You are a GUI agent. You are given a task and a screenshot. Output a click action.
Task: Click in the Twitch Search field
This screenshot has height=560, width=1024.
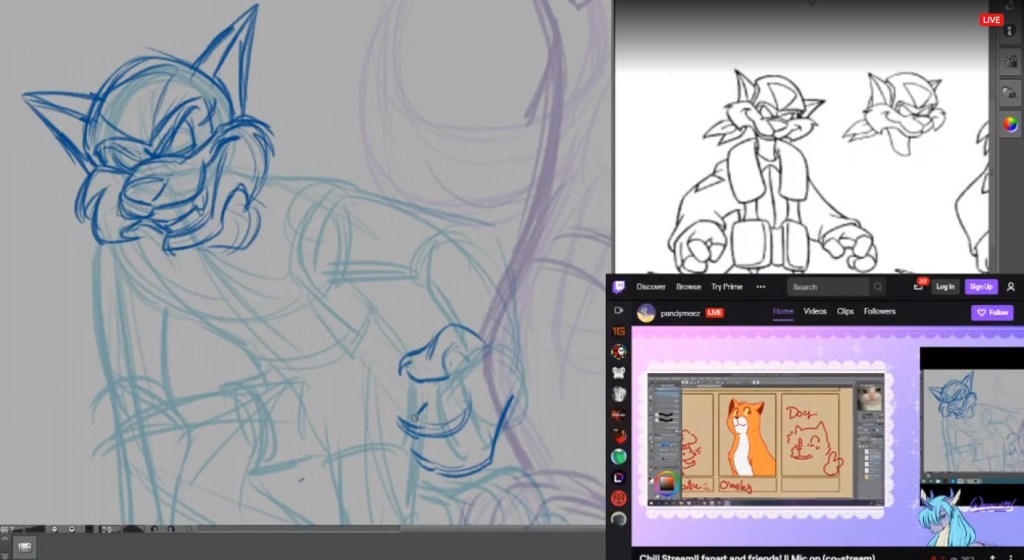point(826,287)
